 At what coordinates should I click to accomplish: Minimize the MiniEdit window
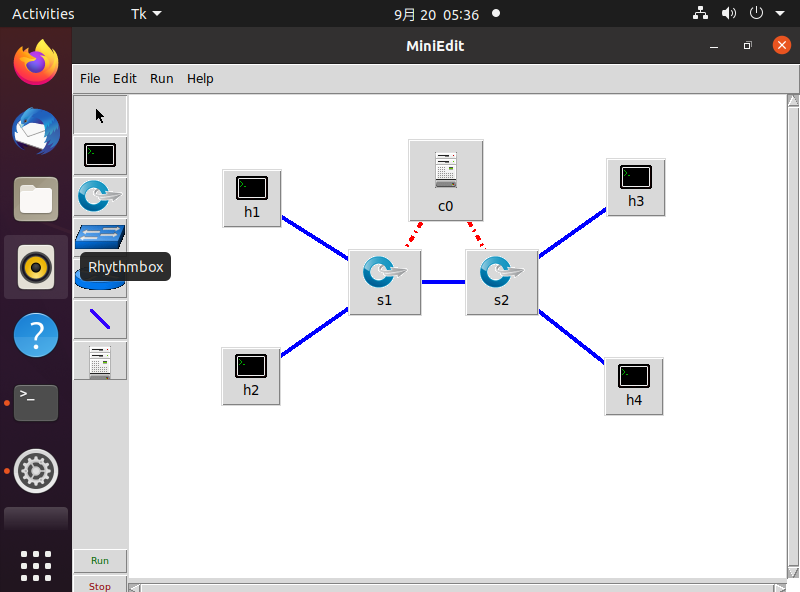[x=714, y=46]
